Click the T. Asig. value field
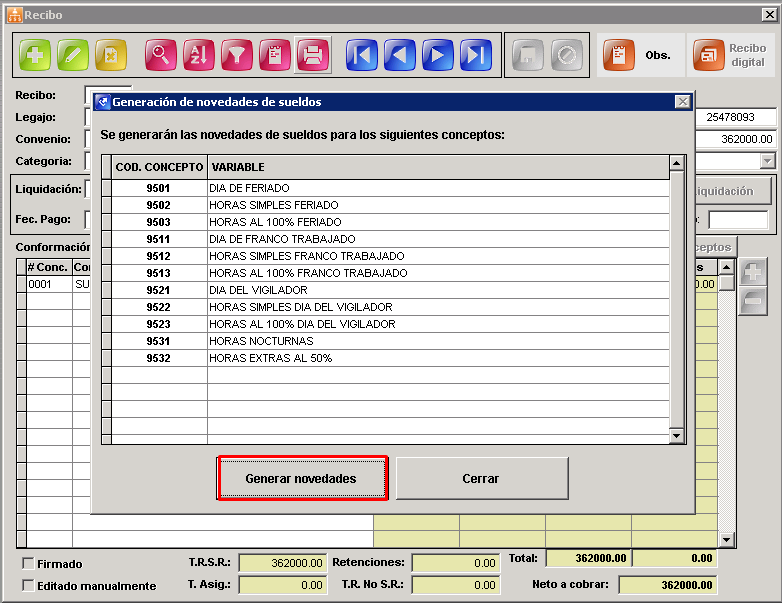 click(283, 585)
